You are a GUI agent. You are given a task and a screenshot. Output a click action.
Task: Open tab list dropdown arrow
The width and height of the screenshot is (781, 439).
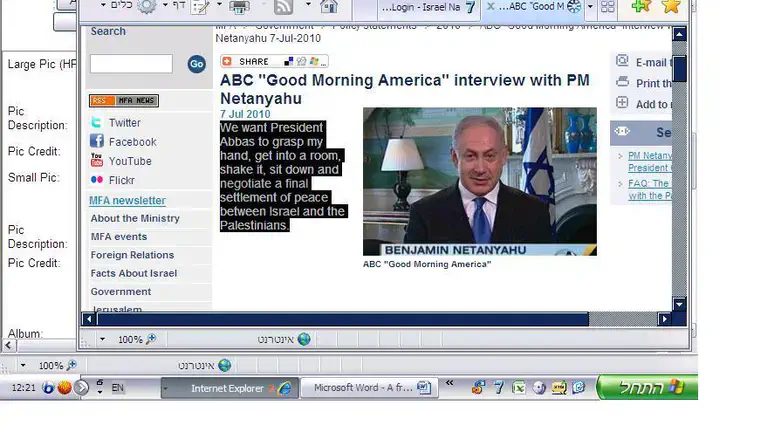click(590, 7)
